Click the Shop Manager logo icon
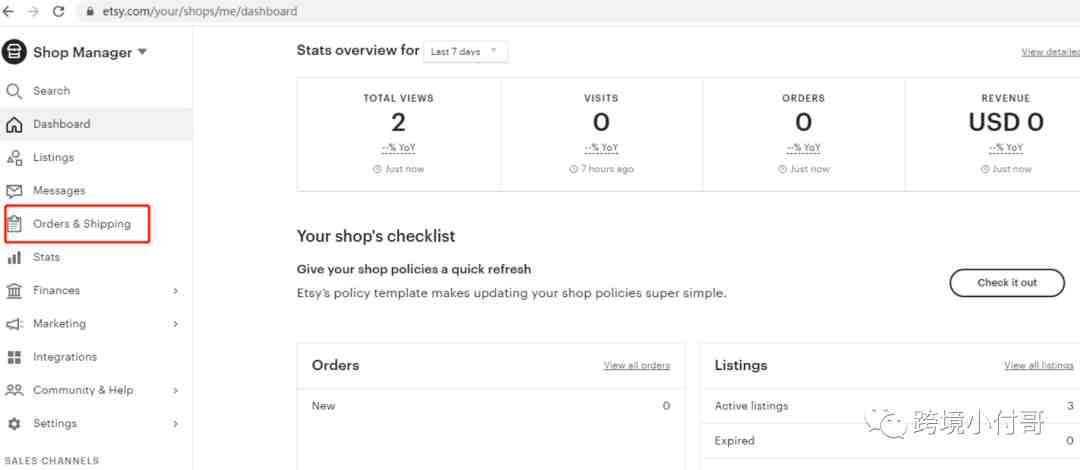The width and height of the screenshot is (1080, 470). pos(14,52)
